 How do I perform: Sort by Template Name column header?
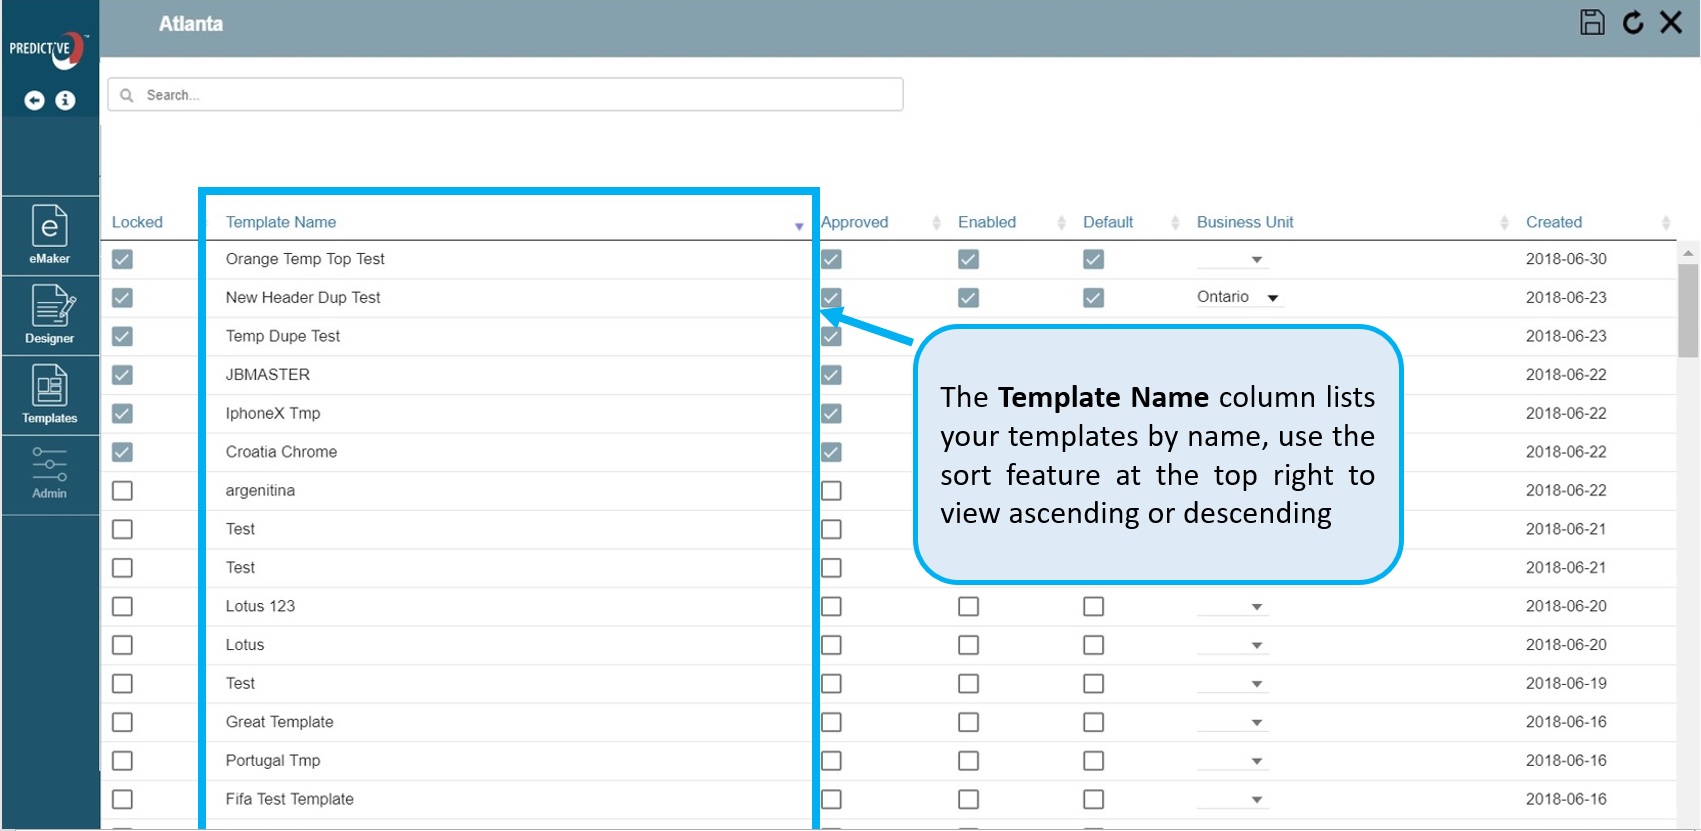tap(281, 222)
